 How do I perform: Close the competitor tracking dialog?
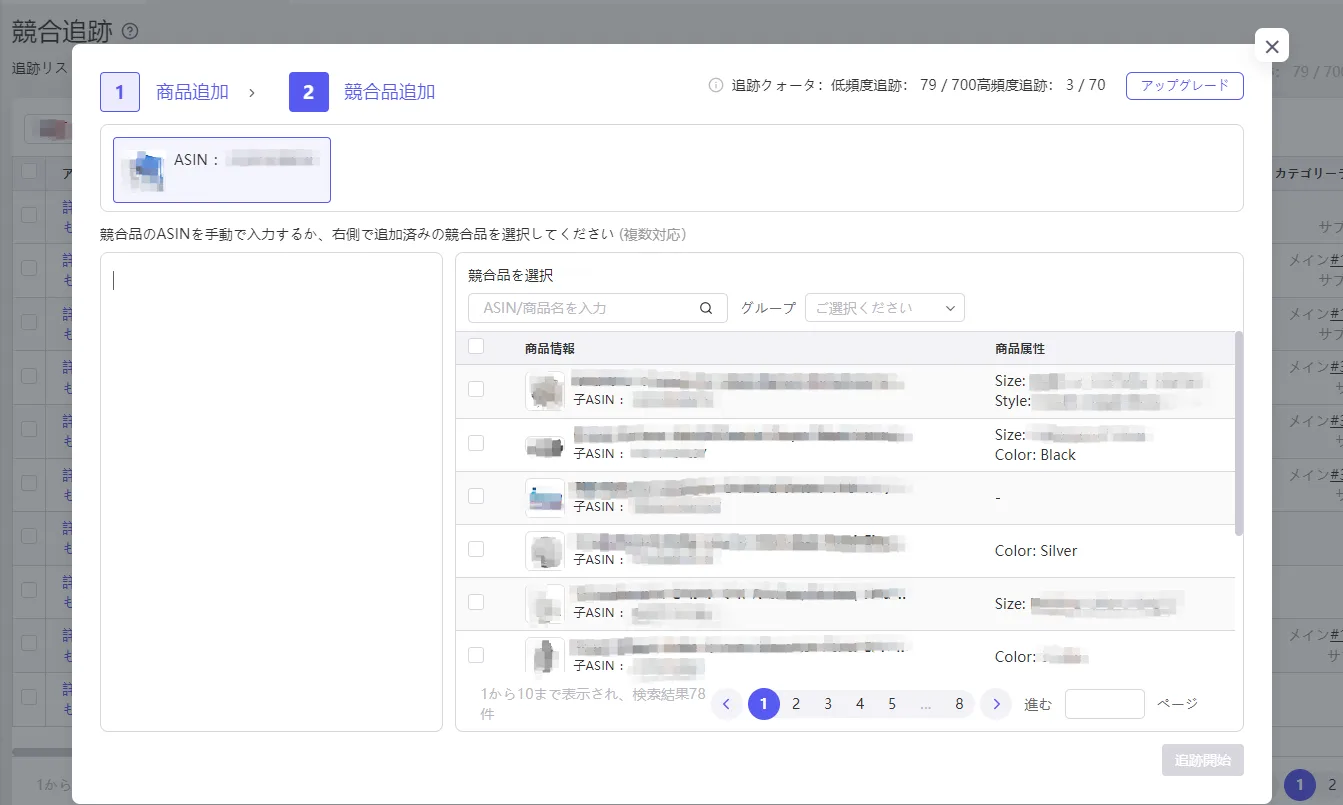pyautogui.click(x=1272, y=46)
